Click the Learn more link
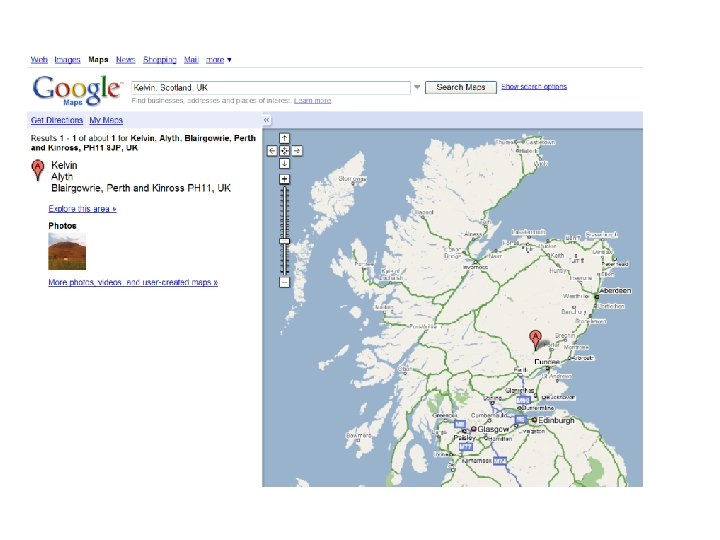This screenshot has height=540, width=720. pos(312,101)
